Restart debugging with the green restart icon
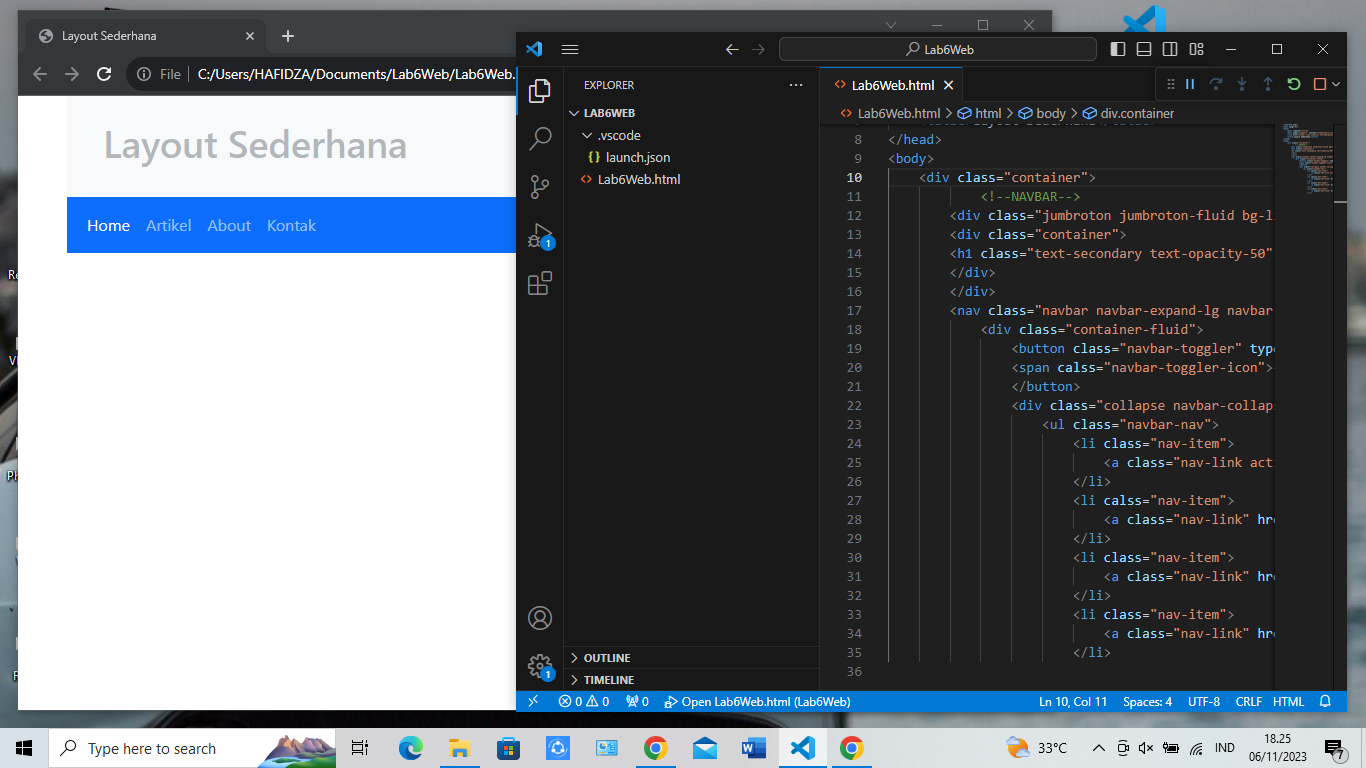 coord(1293,84)
